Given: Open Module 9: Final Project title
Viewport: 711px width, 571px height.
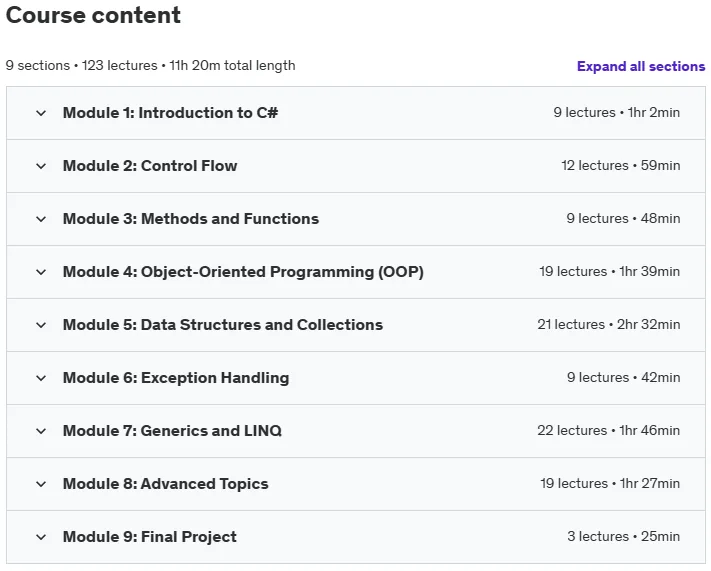Looking at the screenshot, I should coord(150,537).
